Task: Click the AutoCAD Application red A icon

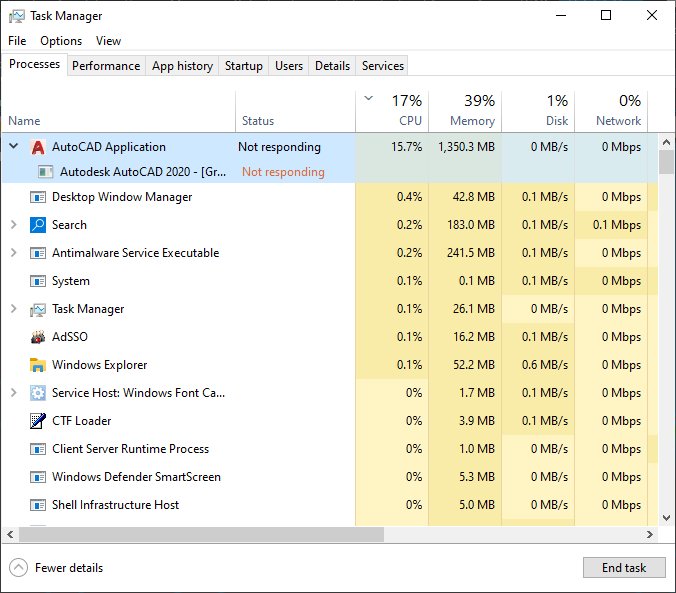Action: pos(38,147)
